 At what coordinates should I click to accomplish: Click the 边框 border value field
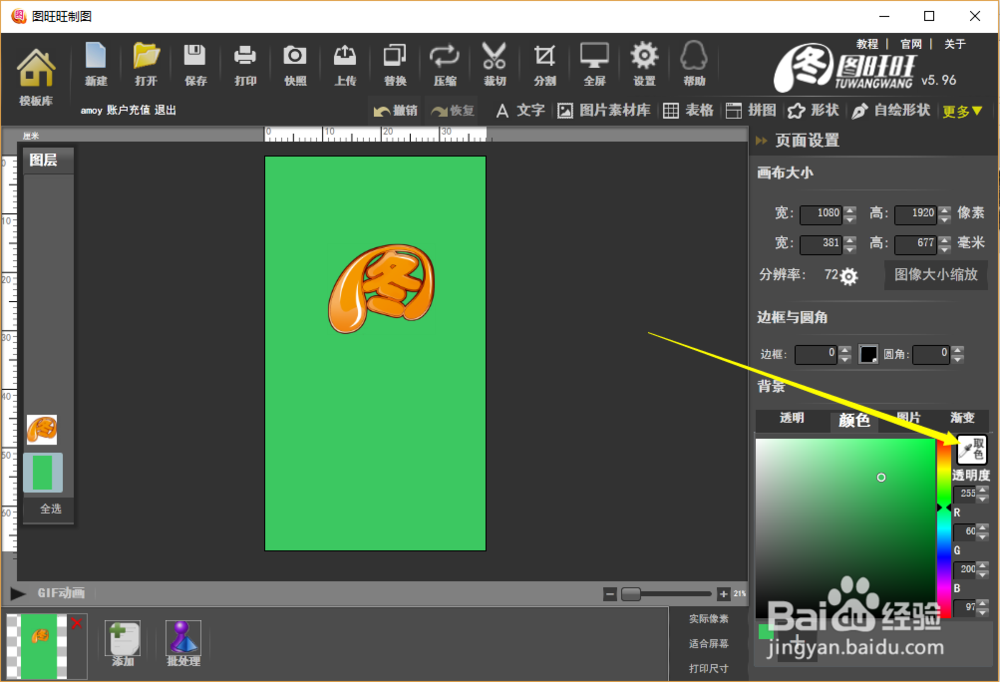click(x=816, y=354)
